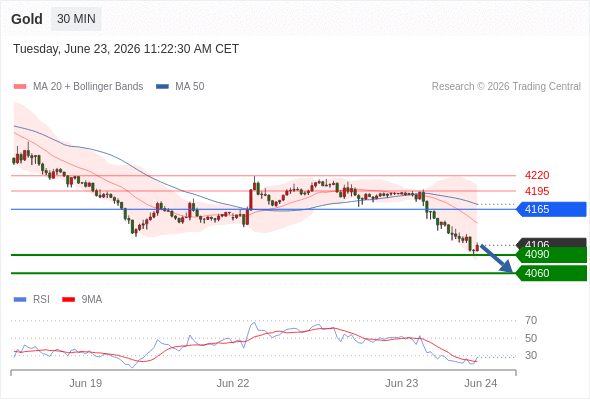Click the Jun 22 date axis label

point(233,383)
